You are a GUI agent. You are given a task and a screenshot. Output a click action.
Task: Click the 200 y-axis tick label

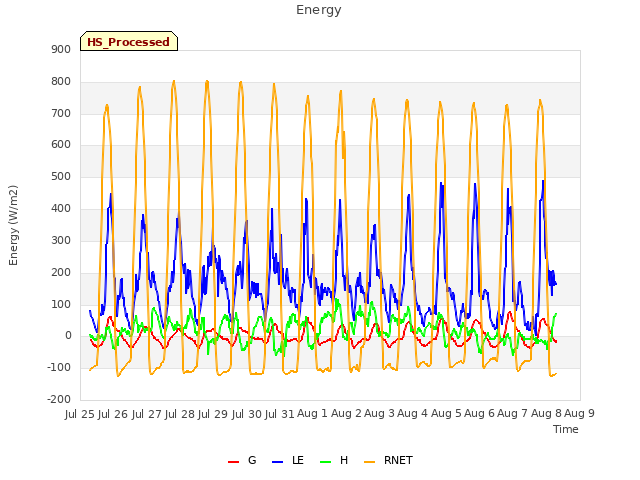[61, 272]
